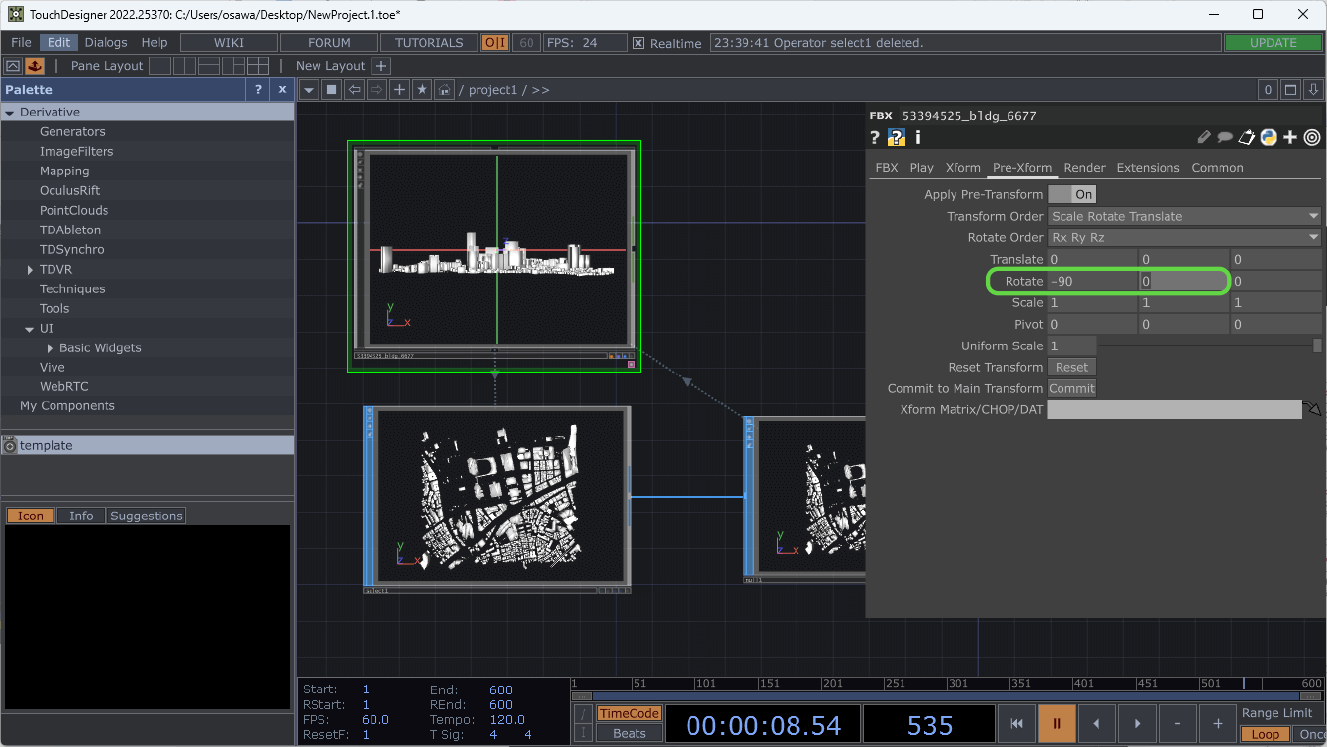Open the Dialogs menu
This screenshot has height=747, width=1327.
click(x=106, y=43)
